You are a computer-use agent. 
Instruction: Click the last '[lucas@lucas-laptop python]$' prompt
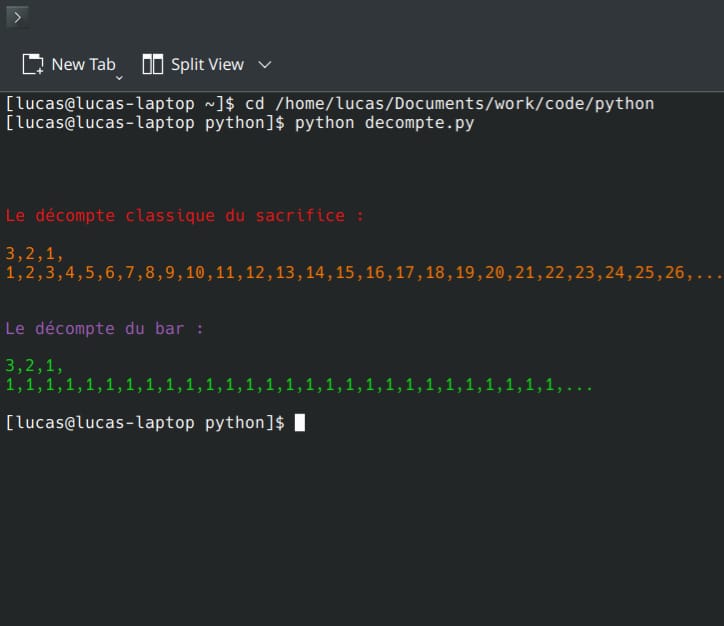pyautogui.click(x=145, y=422)
